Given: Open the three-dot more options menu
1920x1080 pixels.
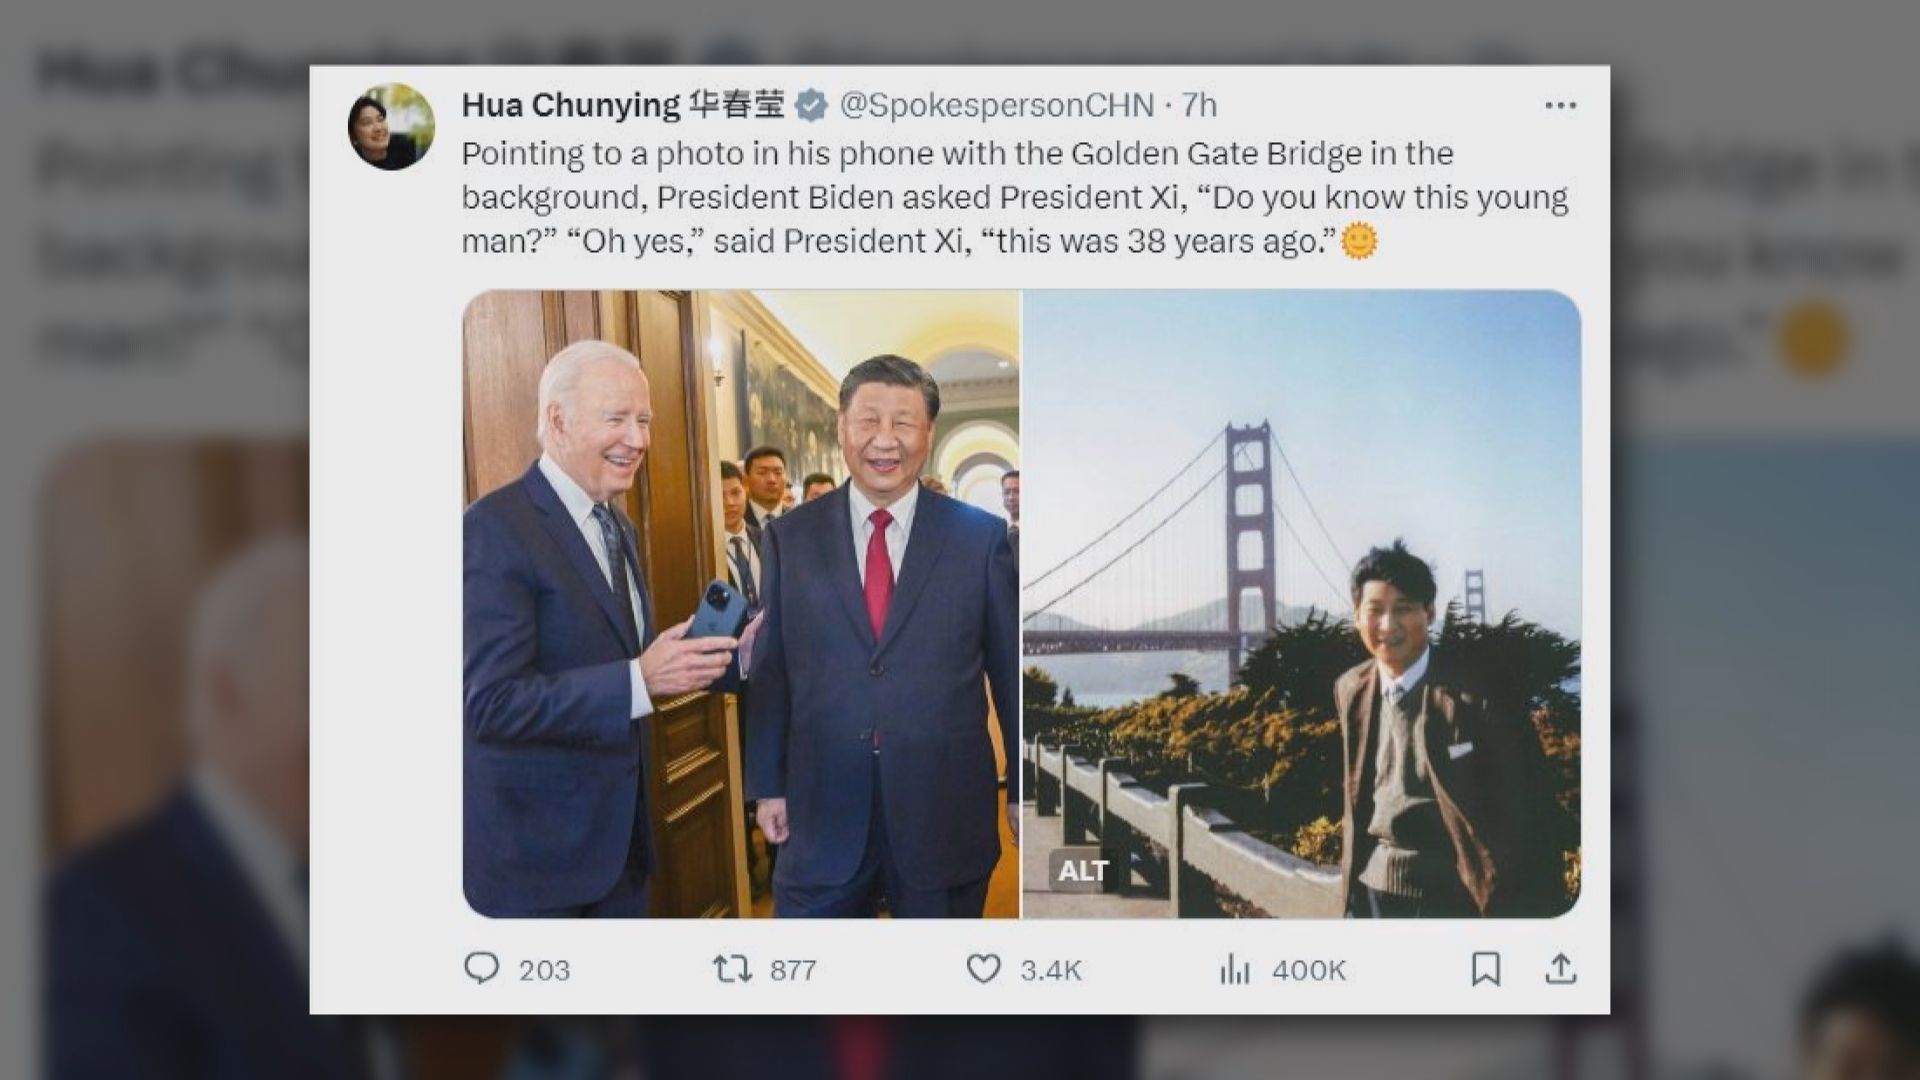Looking at the screenshot, I should click(1560, 105).
